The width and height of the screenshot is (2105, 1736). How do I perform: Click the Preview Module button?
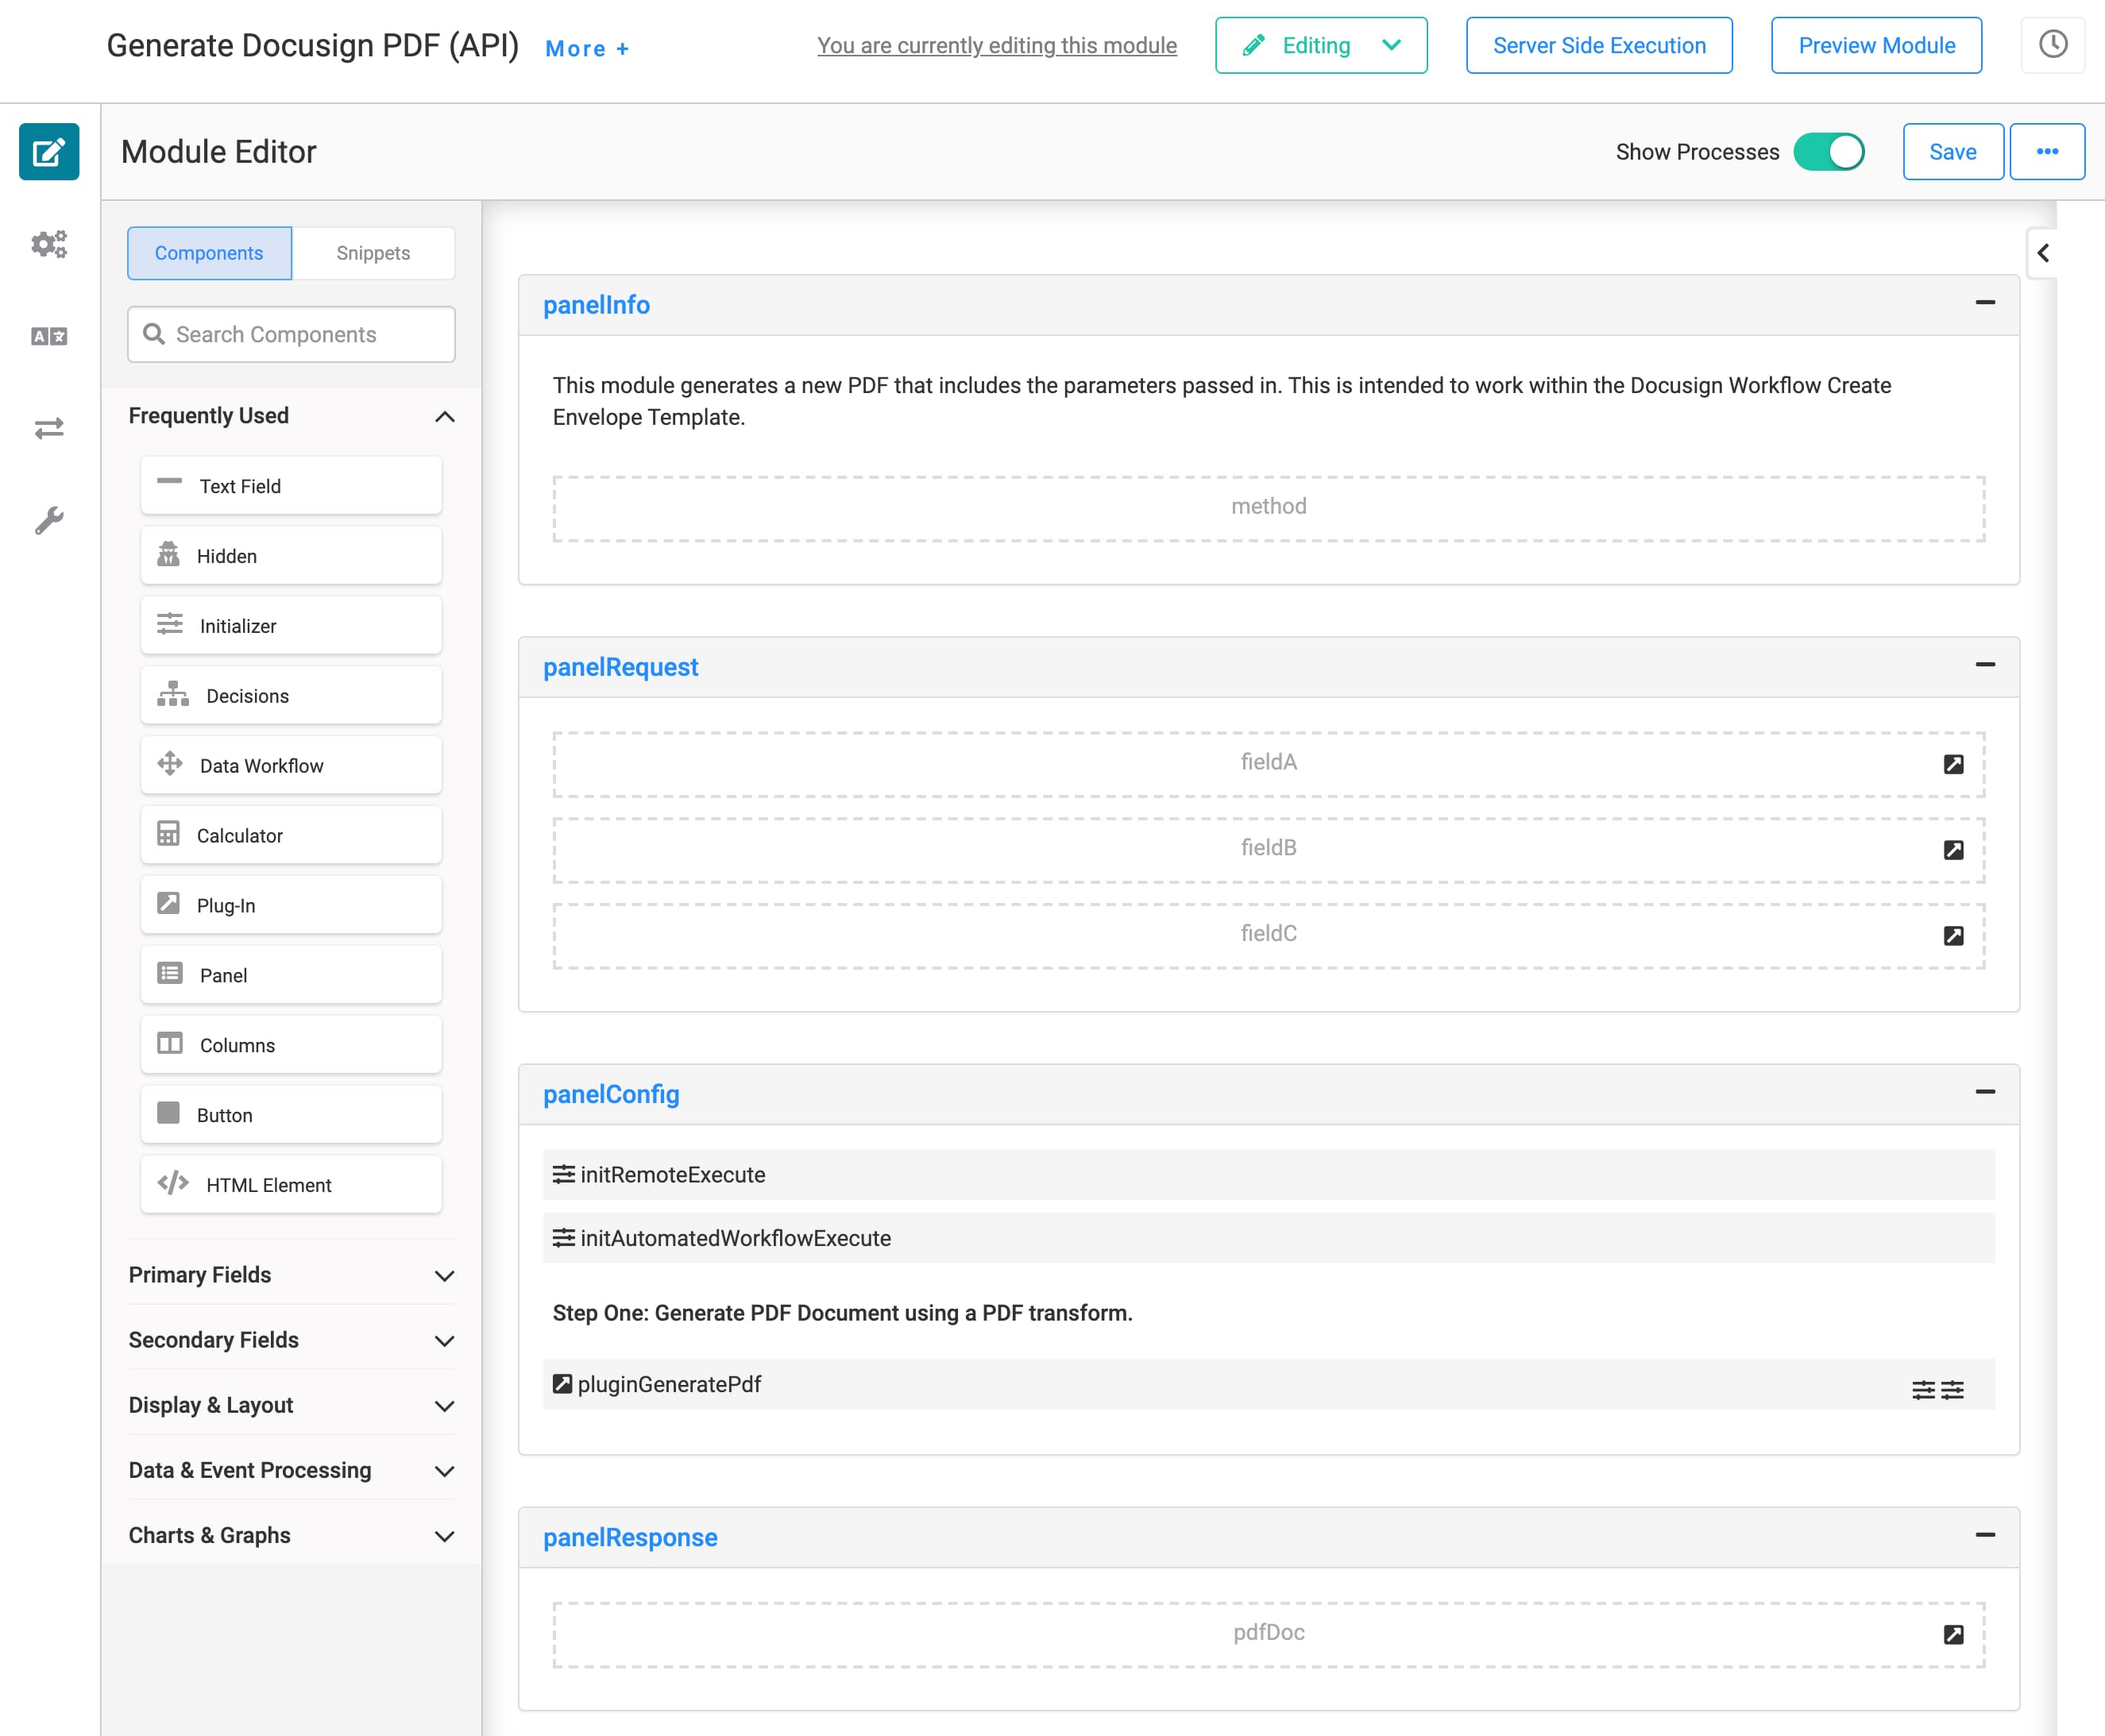[1876, 45]
